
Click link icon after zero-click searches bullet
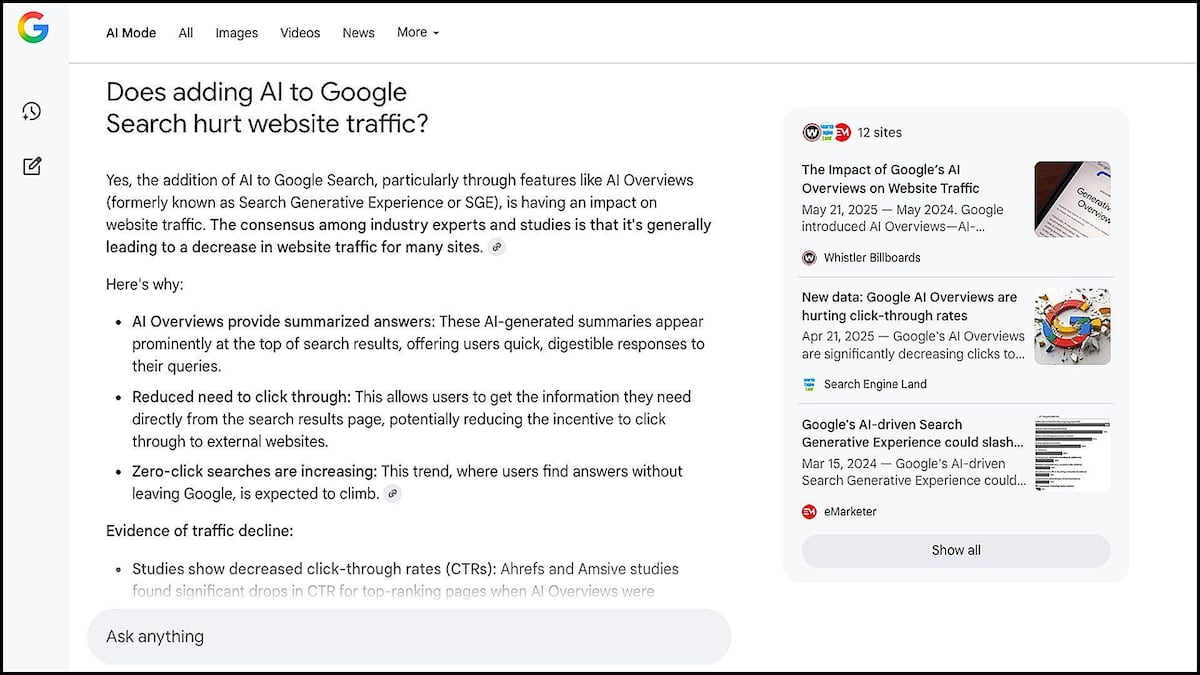393,494
